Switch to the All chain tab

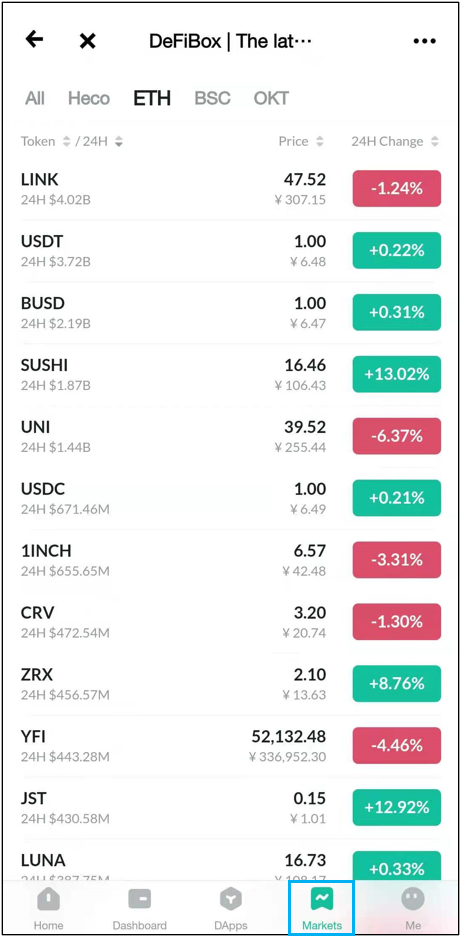35,98
